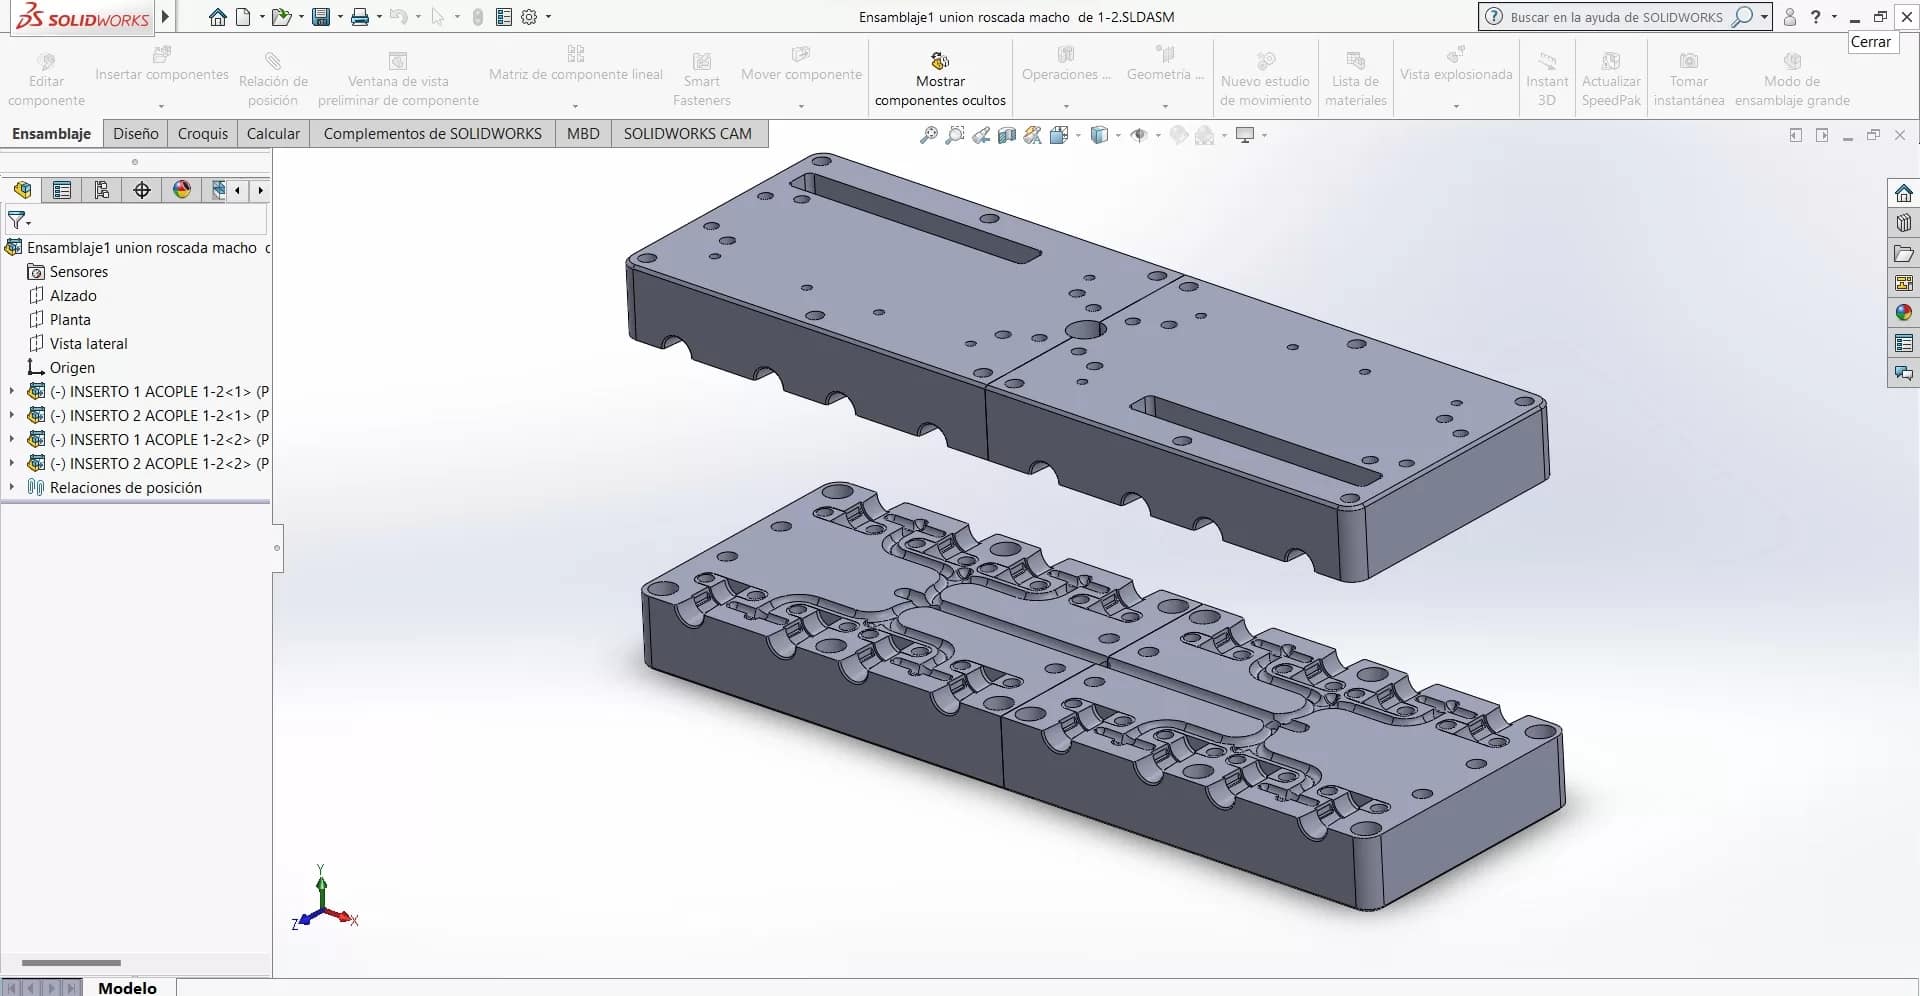Toggle the Hide/Show Items eye icon
Image resolution: width=1920 pixels, height=996 pixels.
pyautogui.click(x=1138, y=135)
